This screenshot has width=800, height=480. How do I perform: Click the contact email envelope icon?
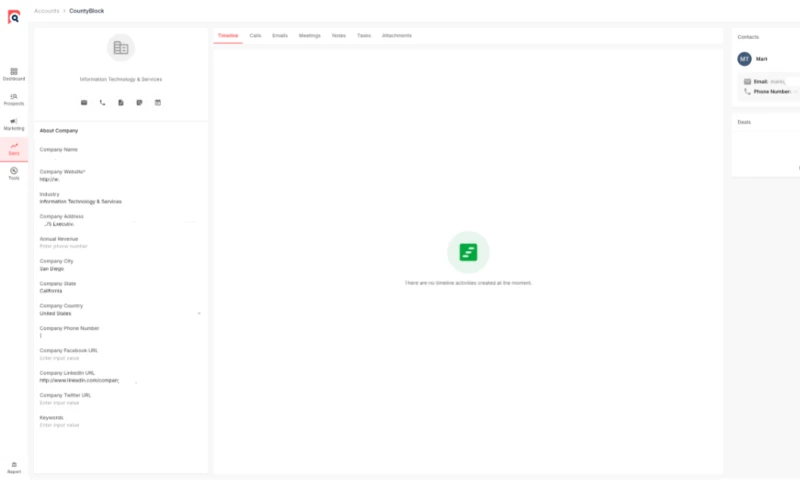coord(747,82)
